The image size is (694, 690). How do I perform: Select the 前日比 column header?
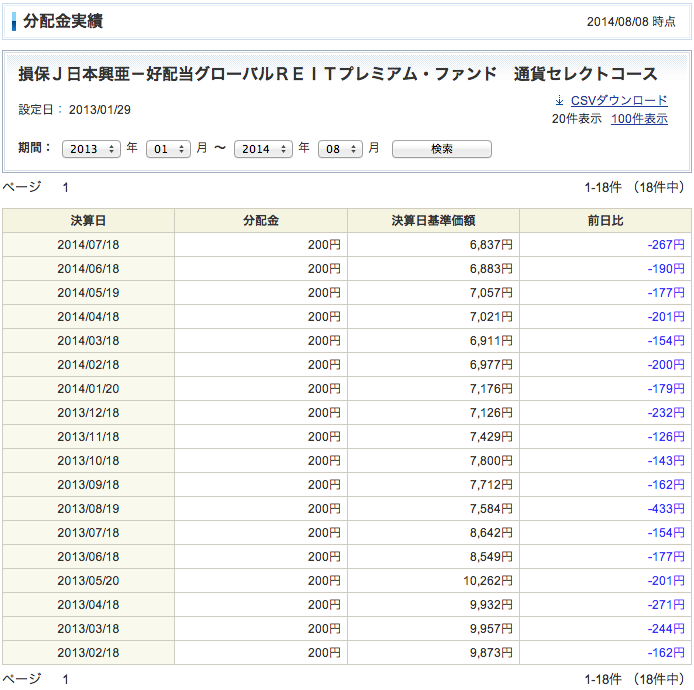coord(605,220)
